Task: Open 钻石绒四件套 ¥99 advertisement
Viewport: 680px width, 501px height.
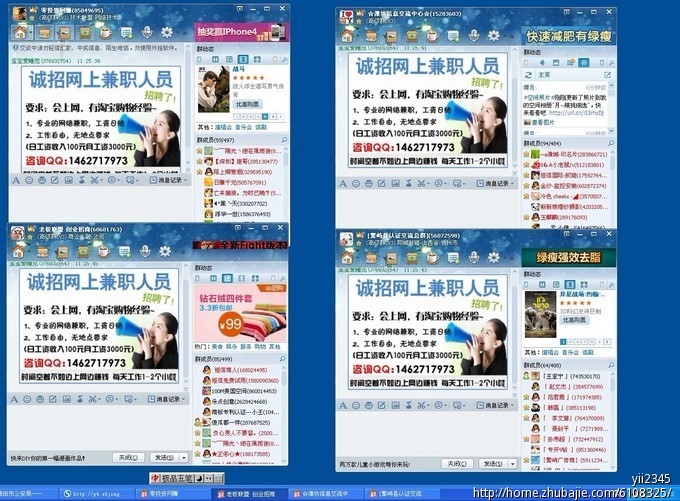Action: (x=240, y=313)
